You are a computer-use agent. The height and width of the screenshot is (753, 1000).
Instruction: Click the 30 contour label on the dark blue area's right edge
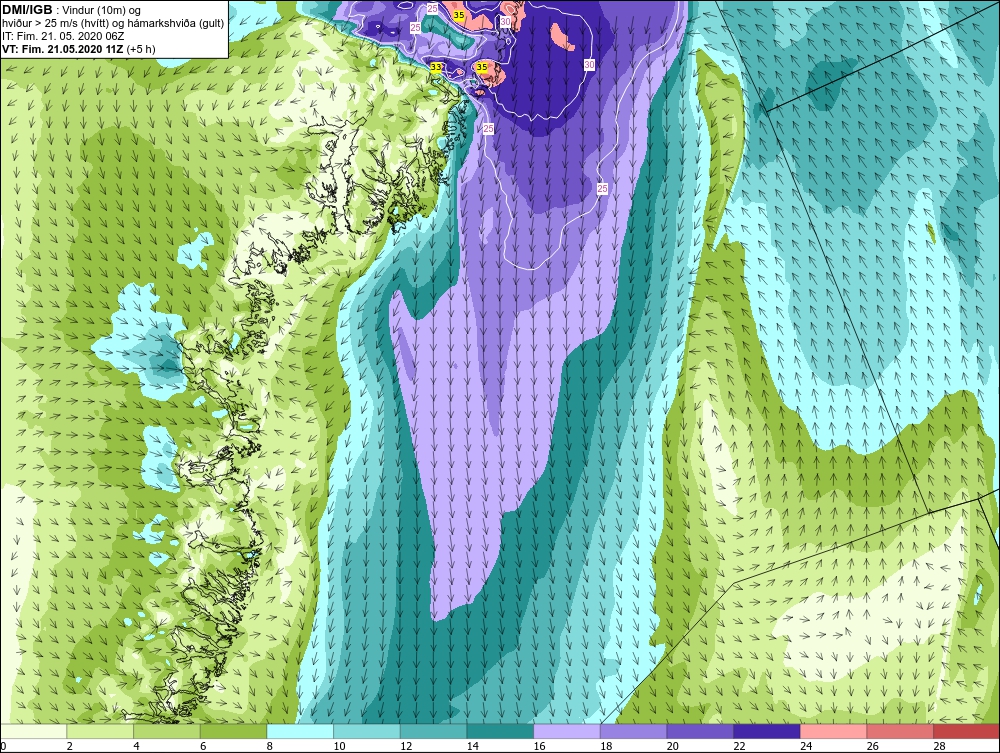click(x=589, y=65)
